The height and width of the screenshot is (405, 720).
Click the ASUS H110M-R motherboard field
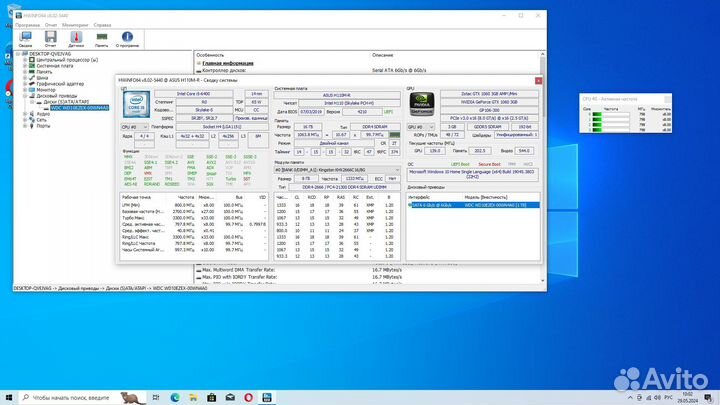(x=337, y=95)
